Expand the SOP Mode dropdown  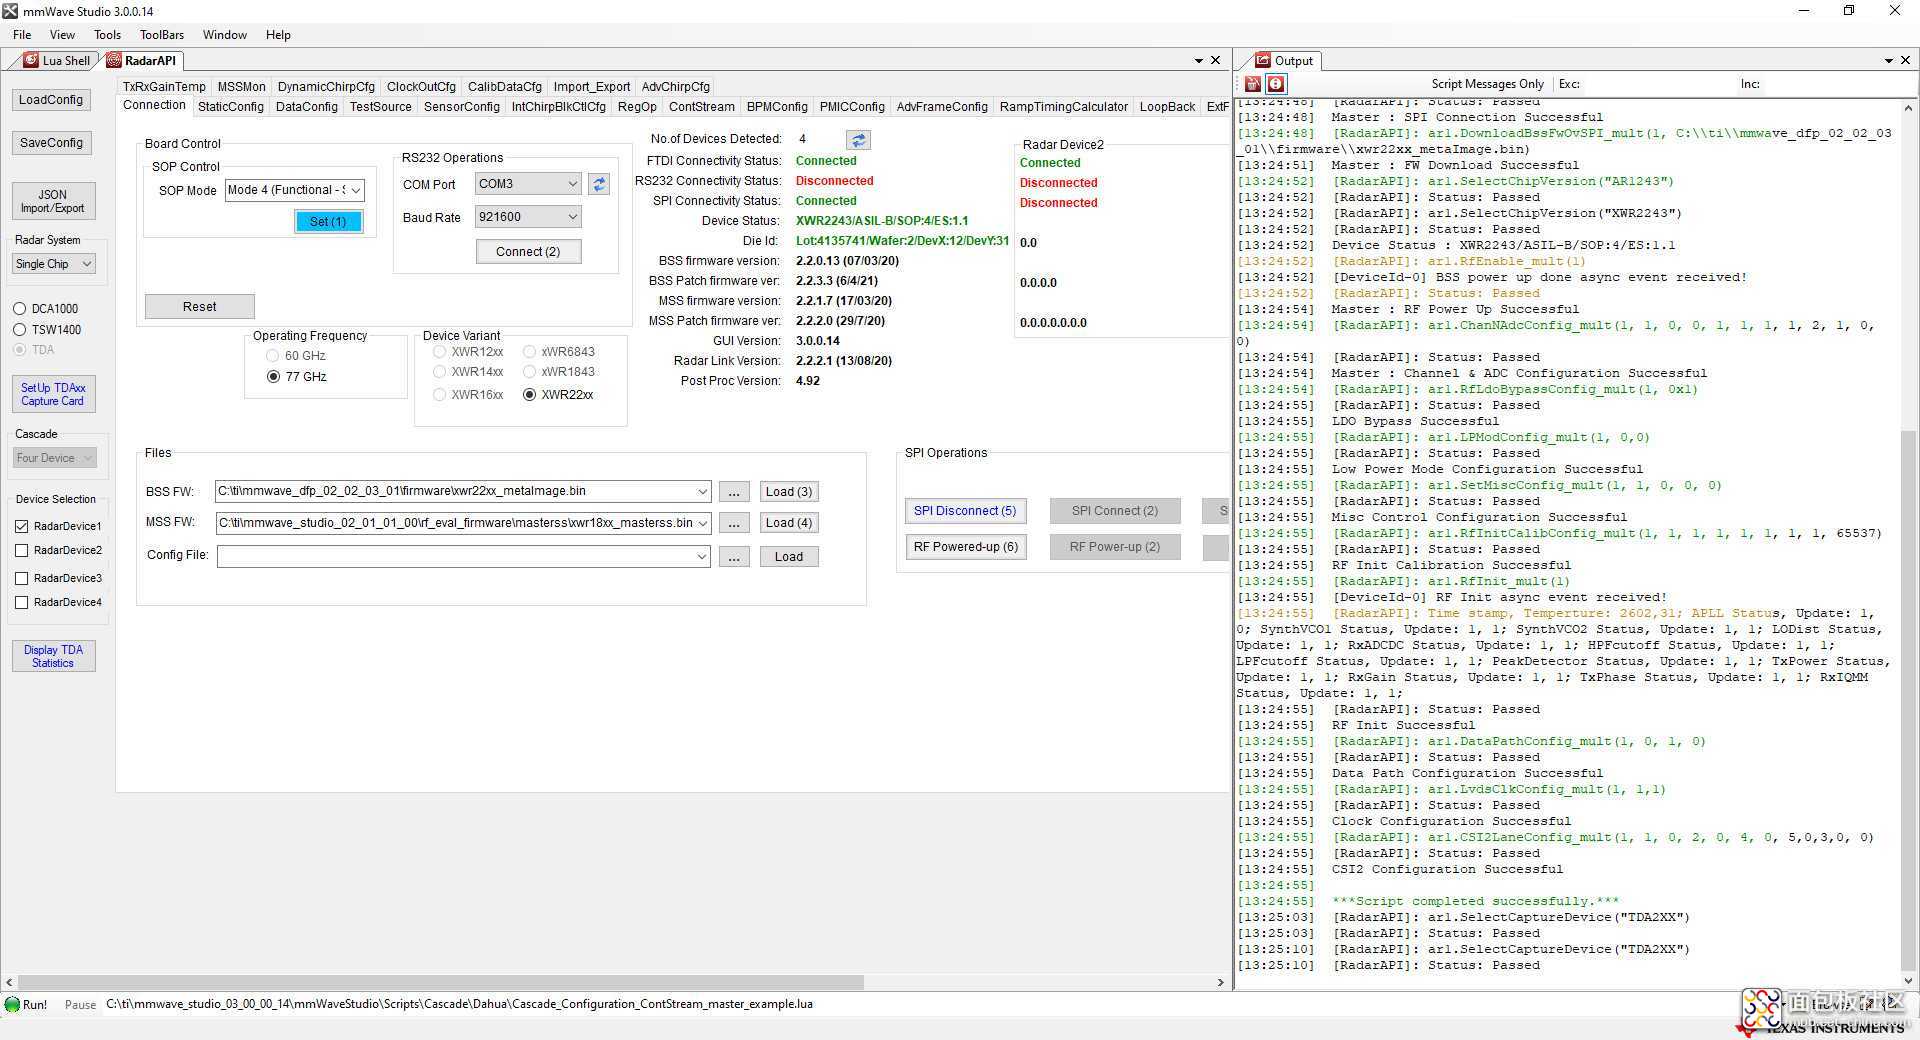355,190
